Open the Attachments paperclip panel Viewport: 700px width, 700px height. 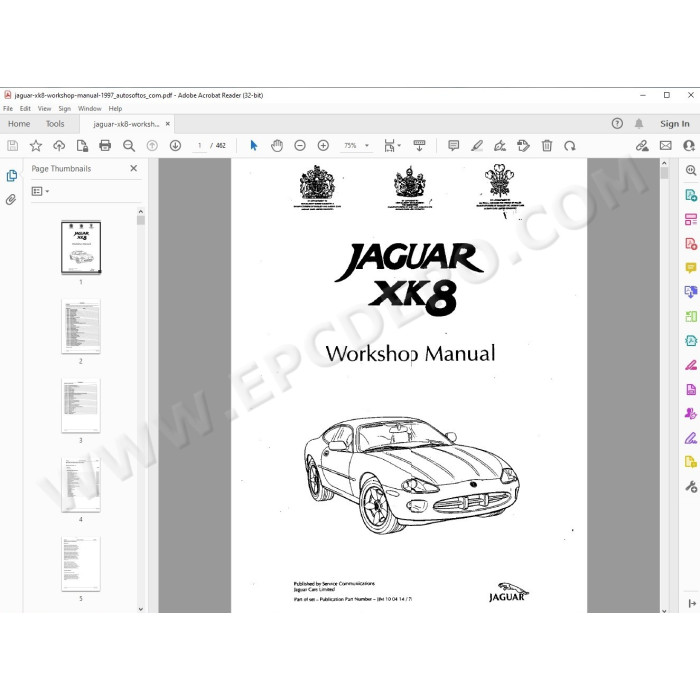[x=11, y=200]
